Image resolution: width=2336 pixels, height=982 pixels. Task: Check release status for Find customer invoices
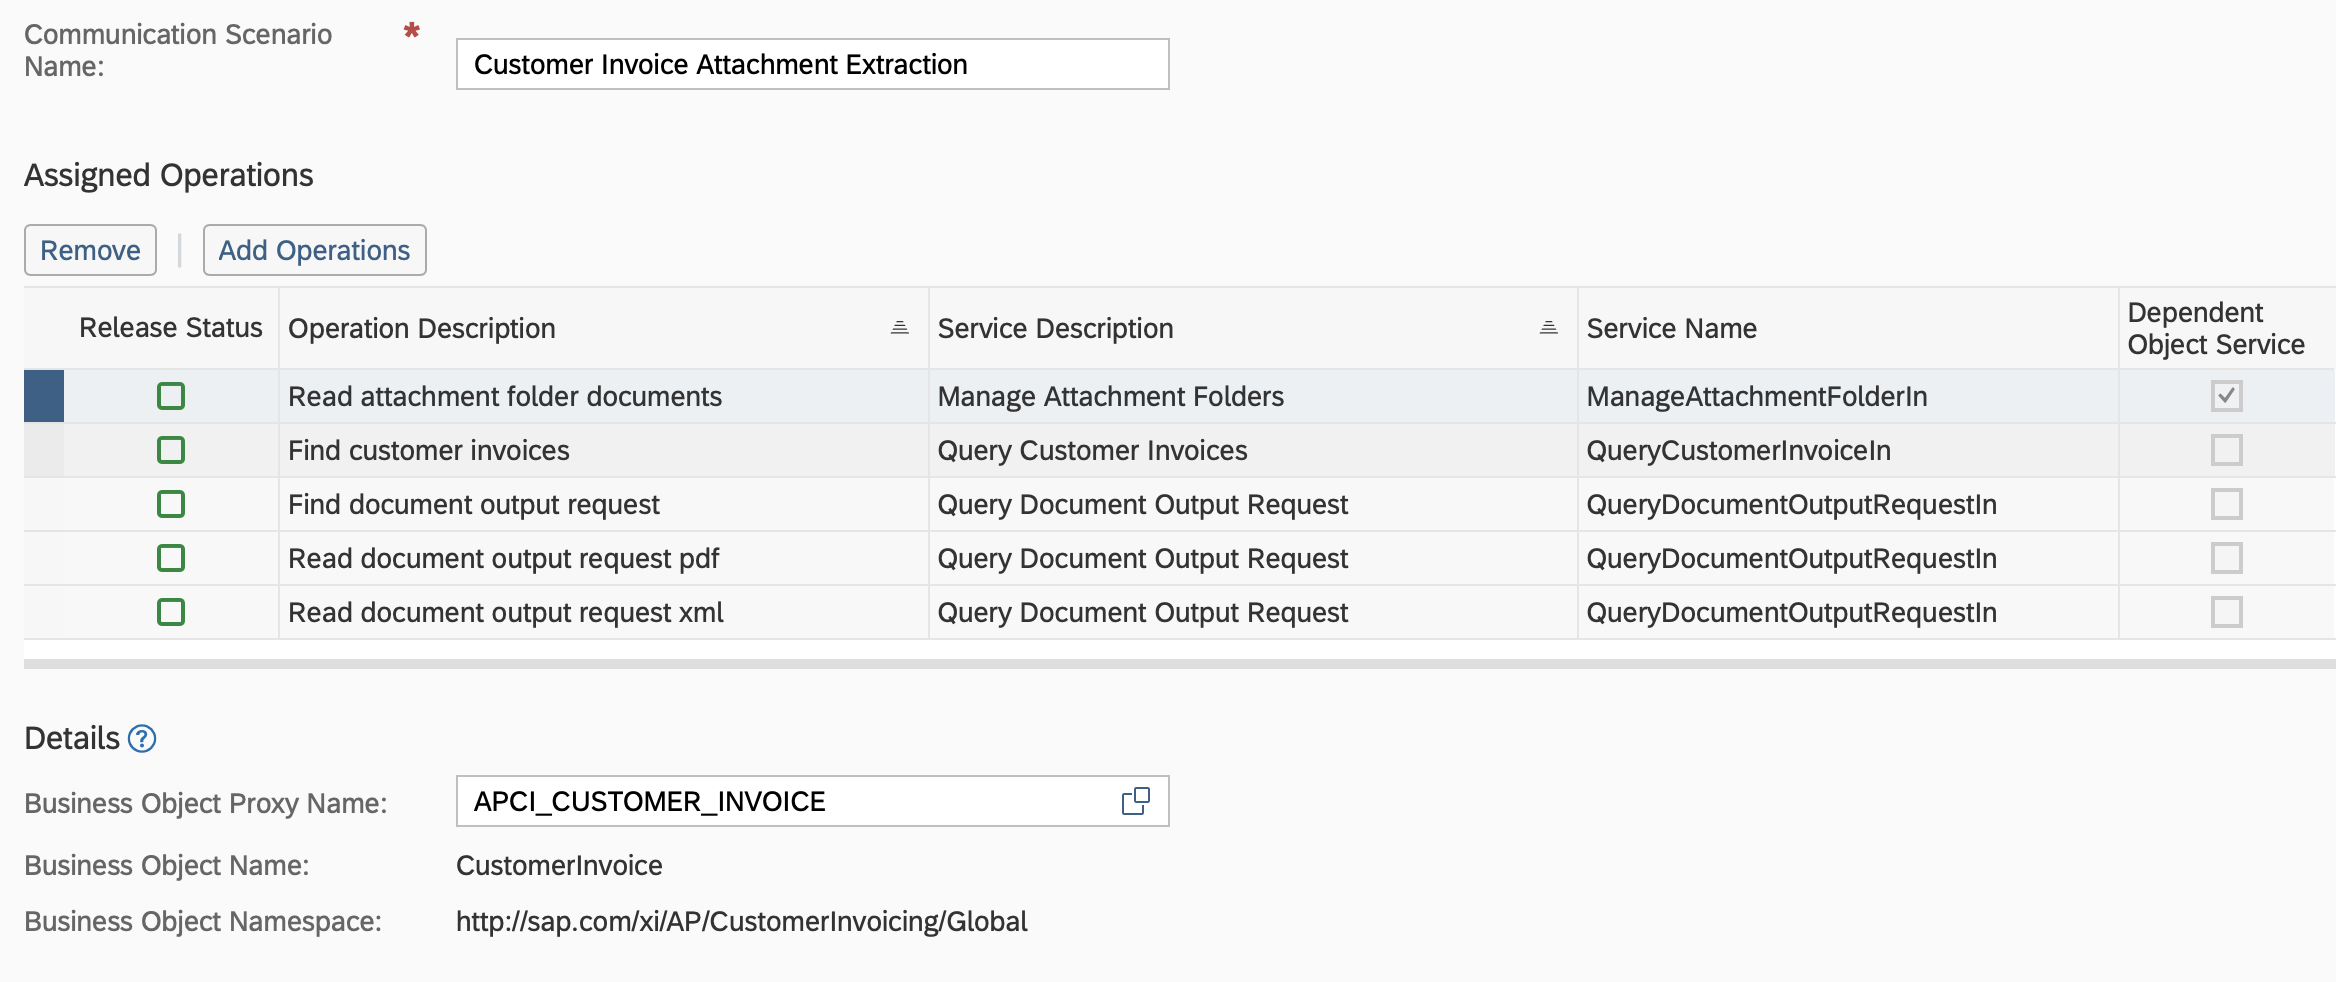click(170, 450)
